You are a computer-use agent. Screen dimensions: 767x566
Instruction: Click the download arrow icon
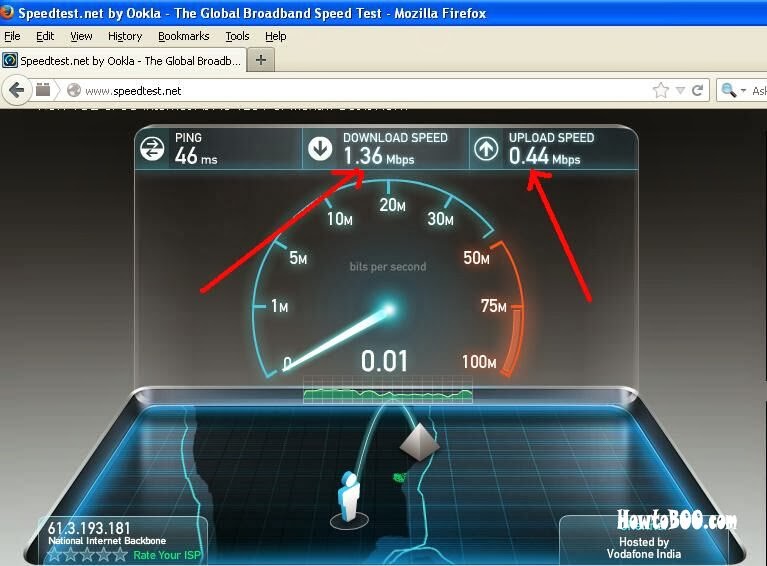(x=320, y=148)
